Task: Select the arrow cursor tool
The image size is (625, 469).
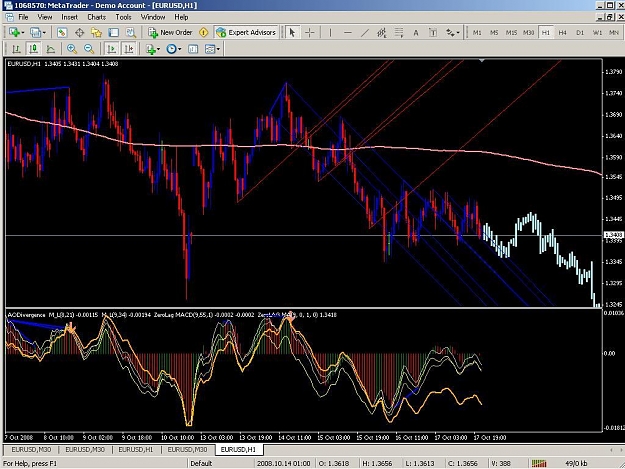Action: click(x=292, y=33)
